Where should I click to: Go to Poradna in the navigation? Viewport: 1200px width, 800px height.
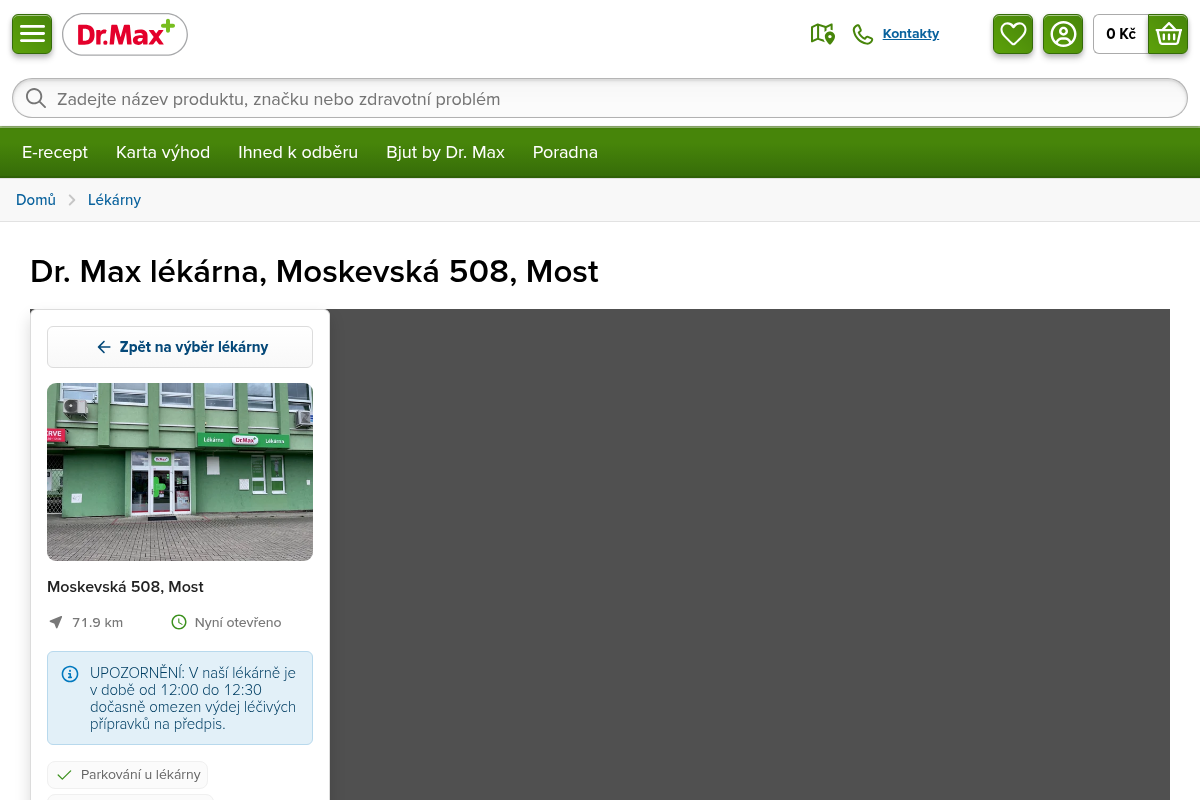tap(565, 152)
